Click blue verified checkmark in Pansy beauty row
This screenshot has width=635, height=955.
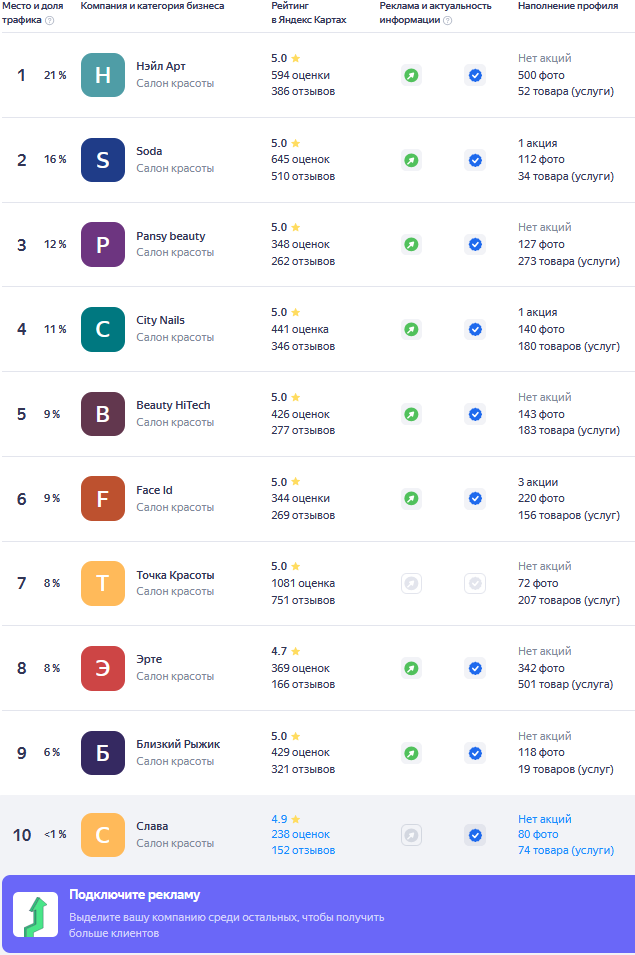475,244
